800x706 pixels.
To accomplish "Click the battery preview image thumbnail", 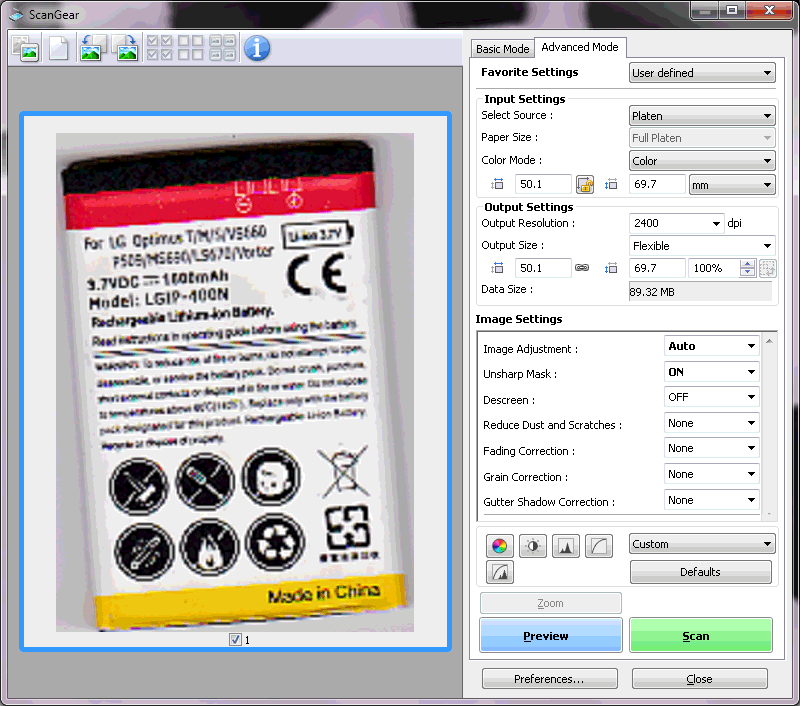I will coord(235,382).
